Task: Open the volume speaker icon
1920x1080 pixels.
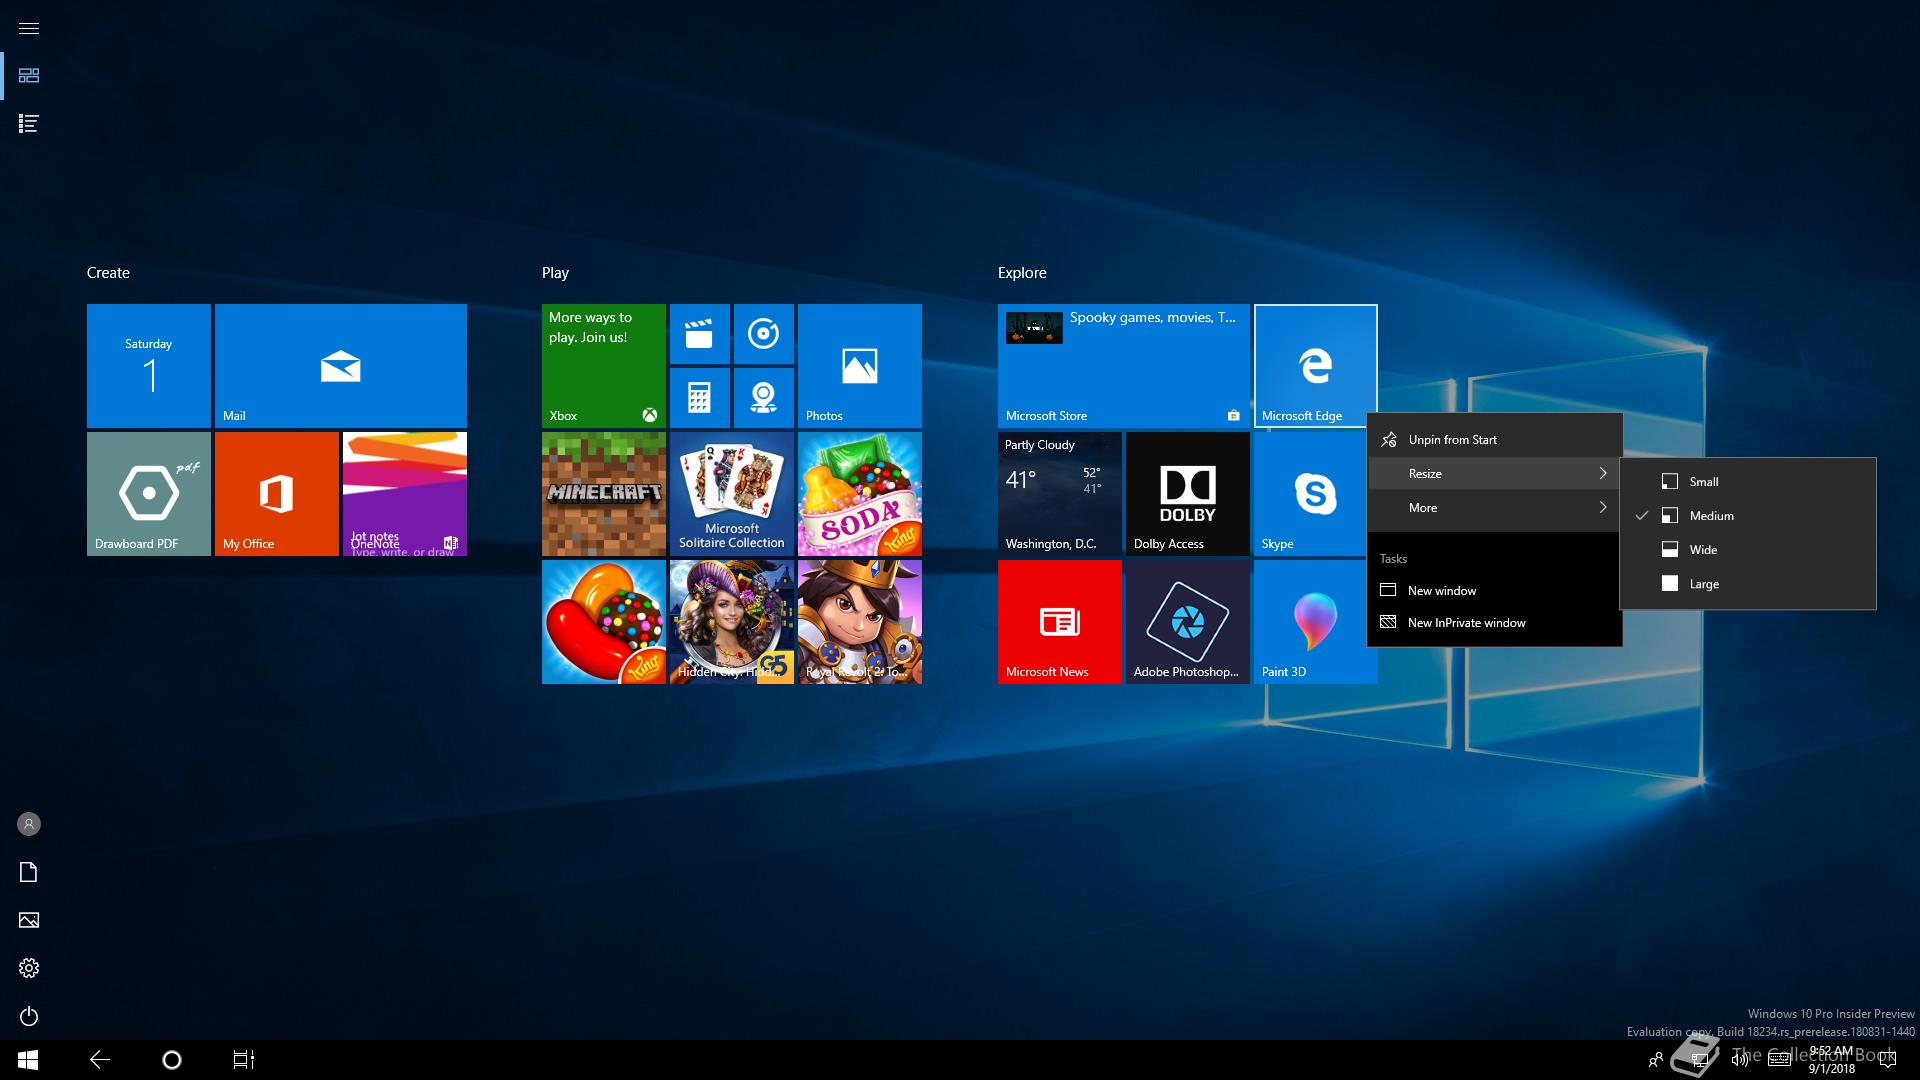Action: [x=1740, y=1060]
